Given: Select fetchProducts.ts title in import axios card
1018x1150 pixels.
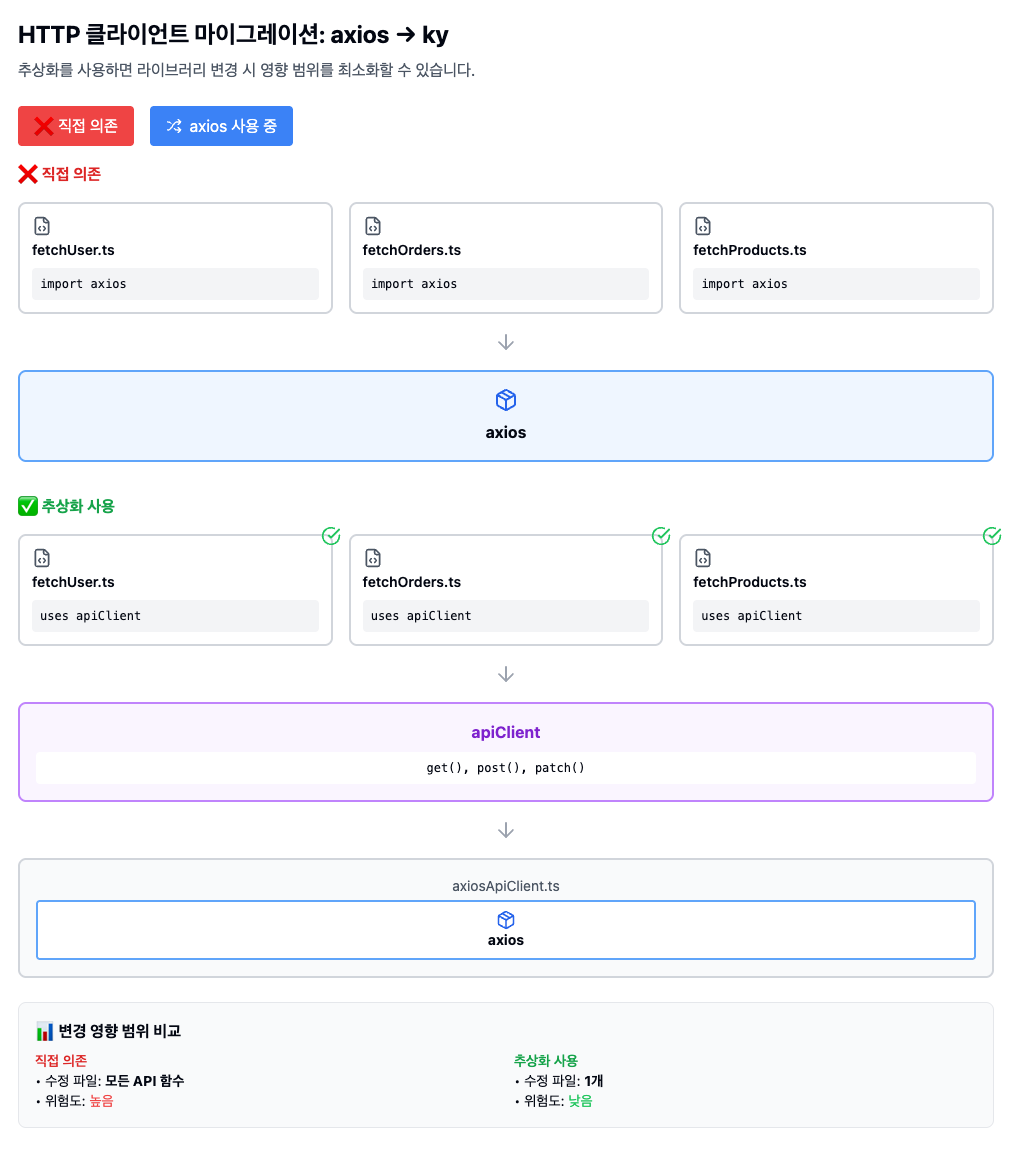Looking at the screenshot, I should click(750, 250).
